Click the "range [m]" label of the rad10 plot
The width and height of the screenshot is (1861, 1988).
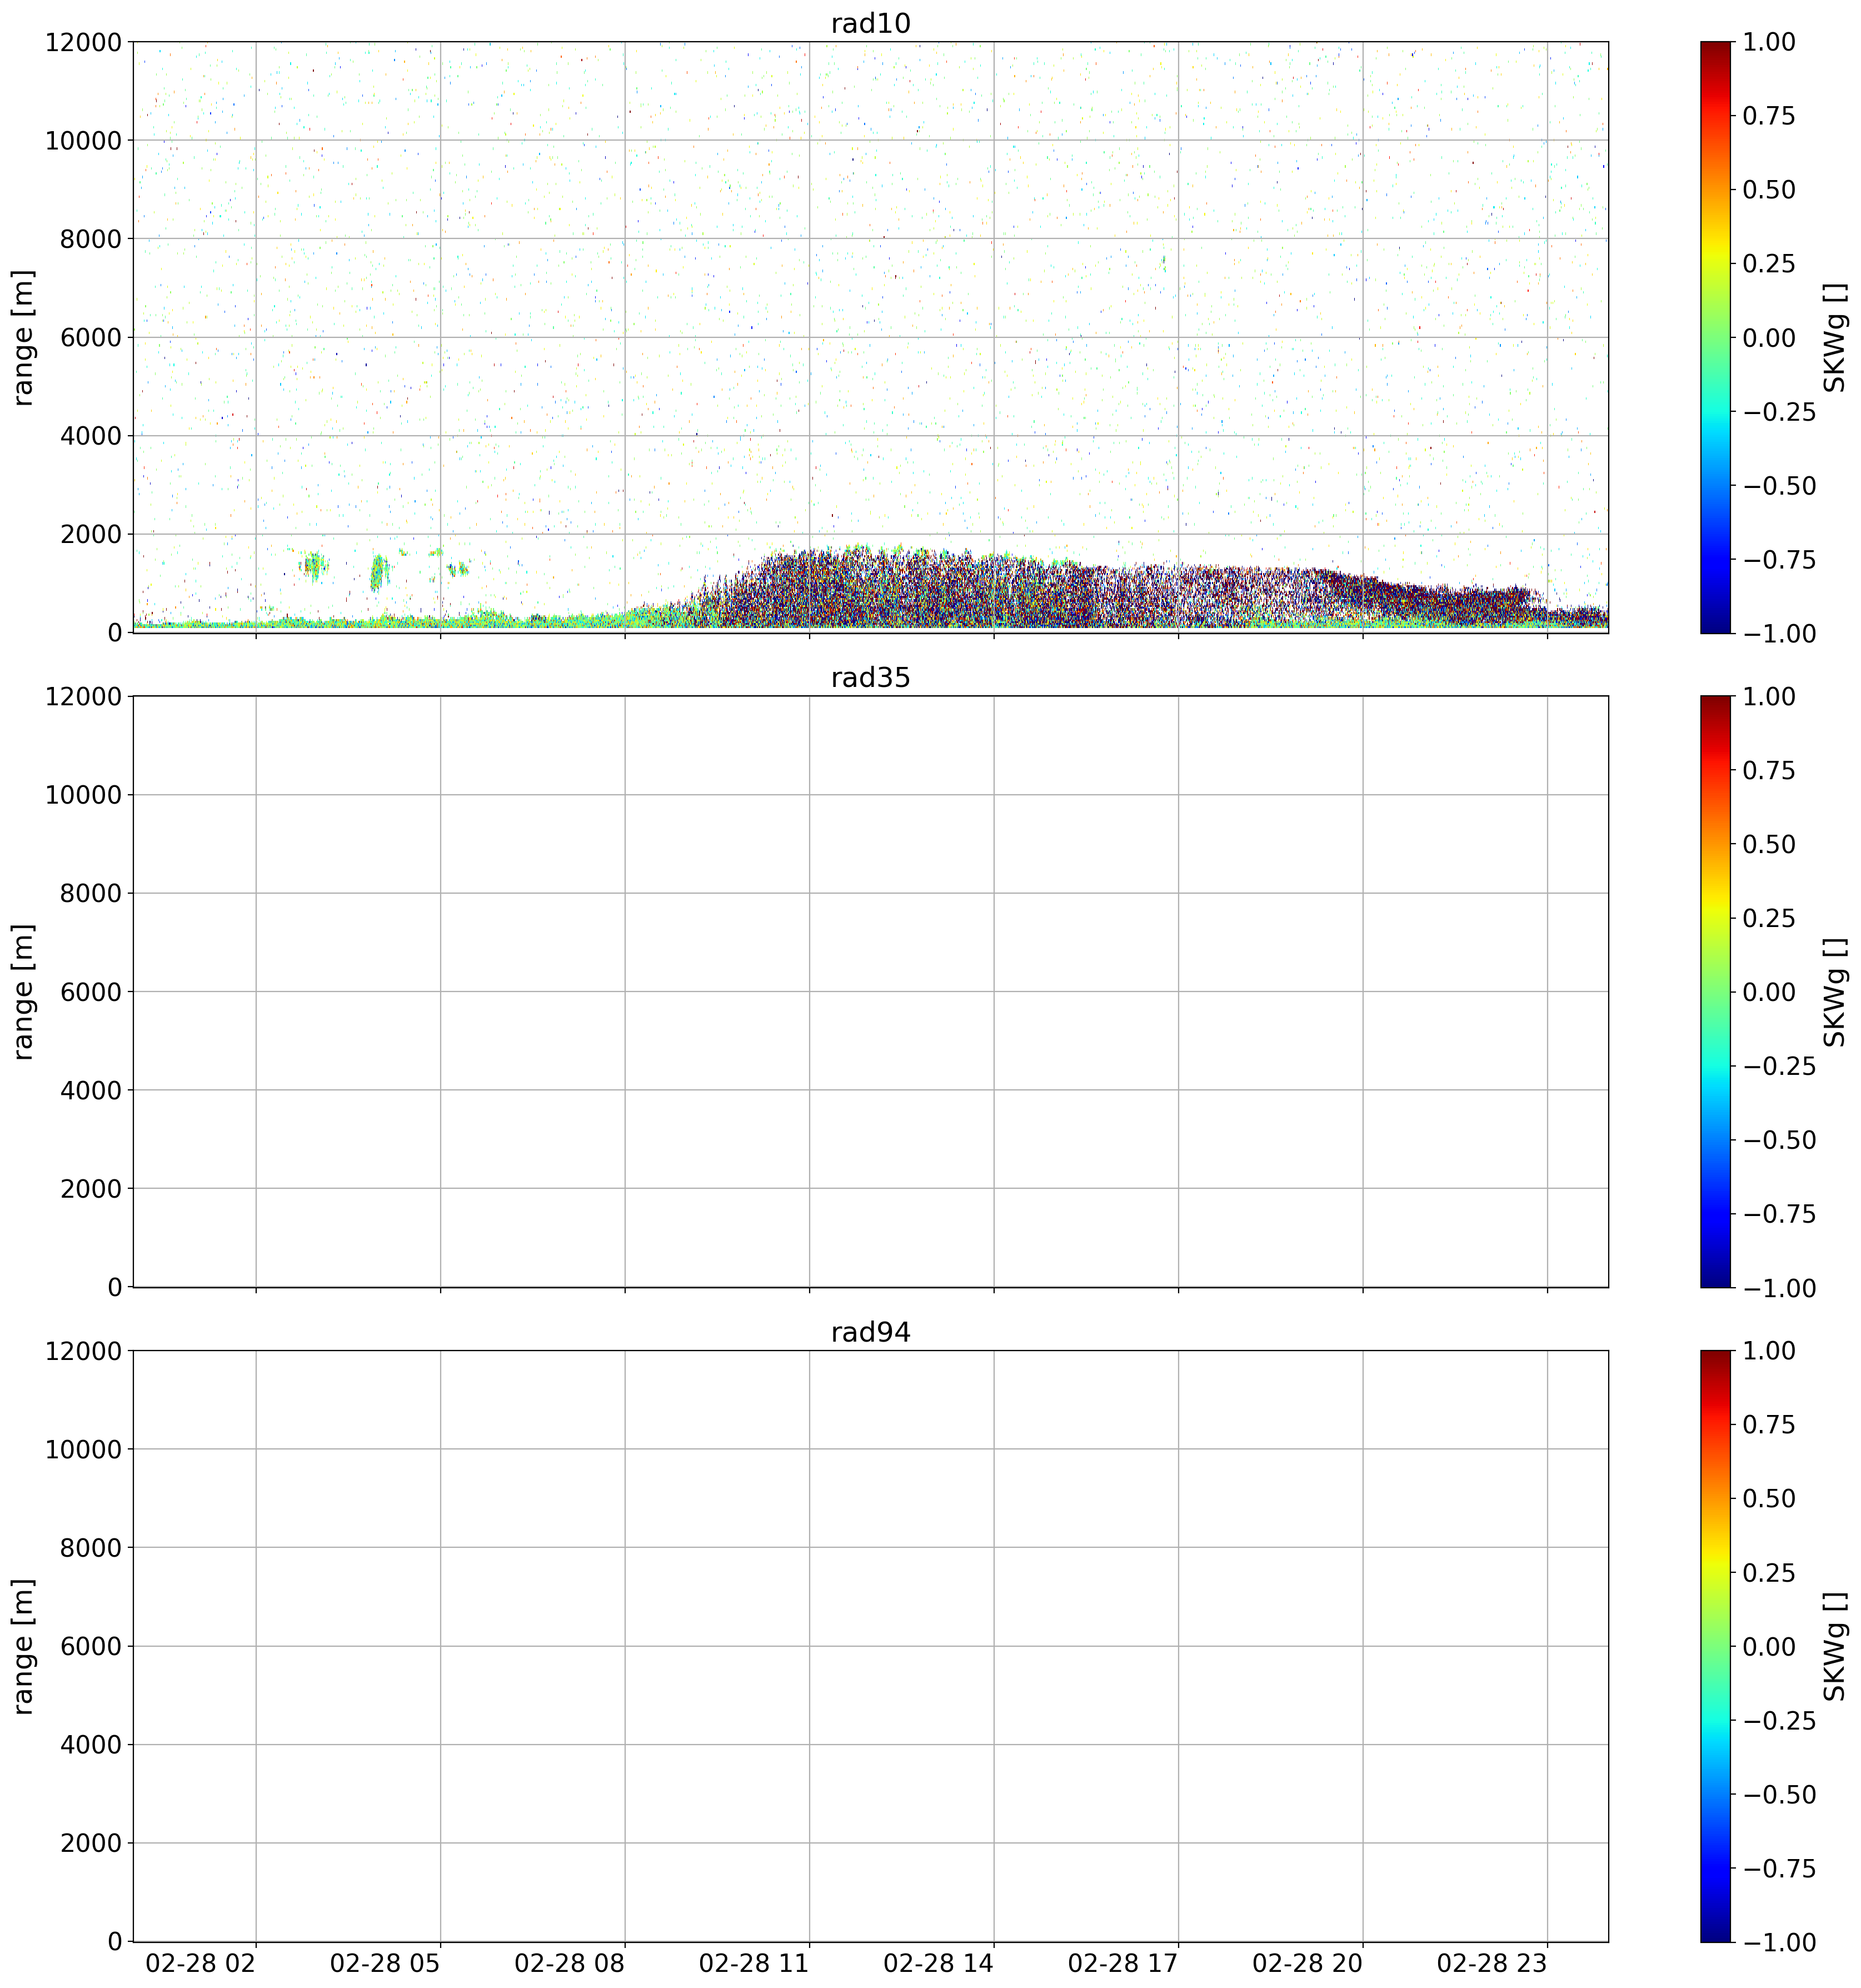[x=23, y=337]
